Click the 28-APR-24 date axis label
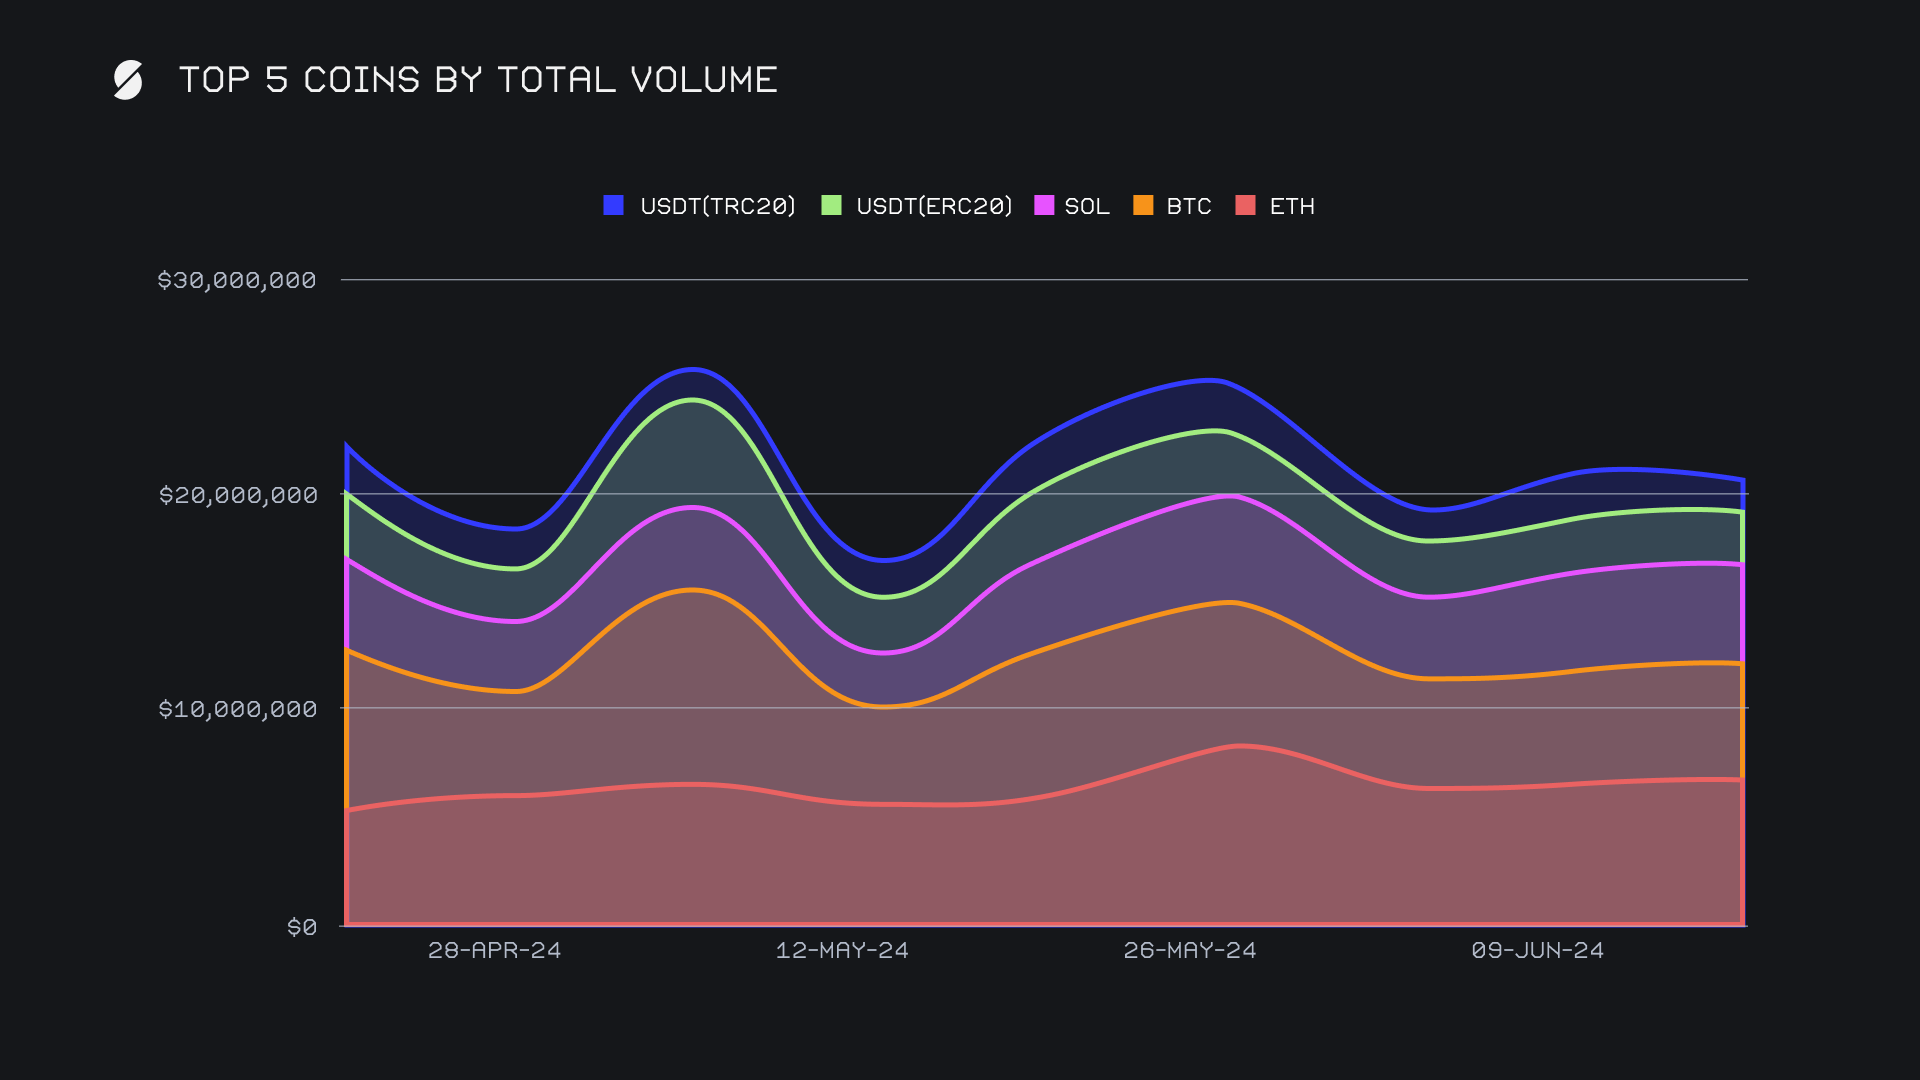The image size is (1920, 1080). tap(494, 950)
